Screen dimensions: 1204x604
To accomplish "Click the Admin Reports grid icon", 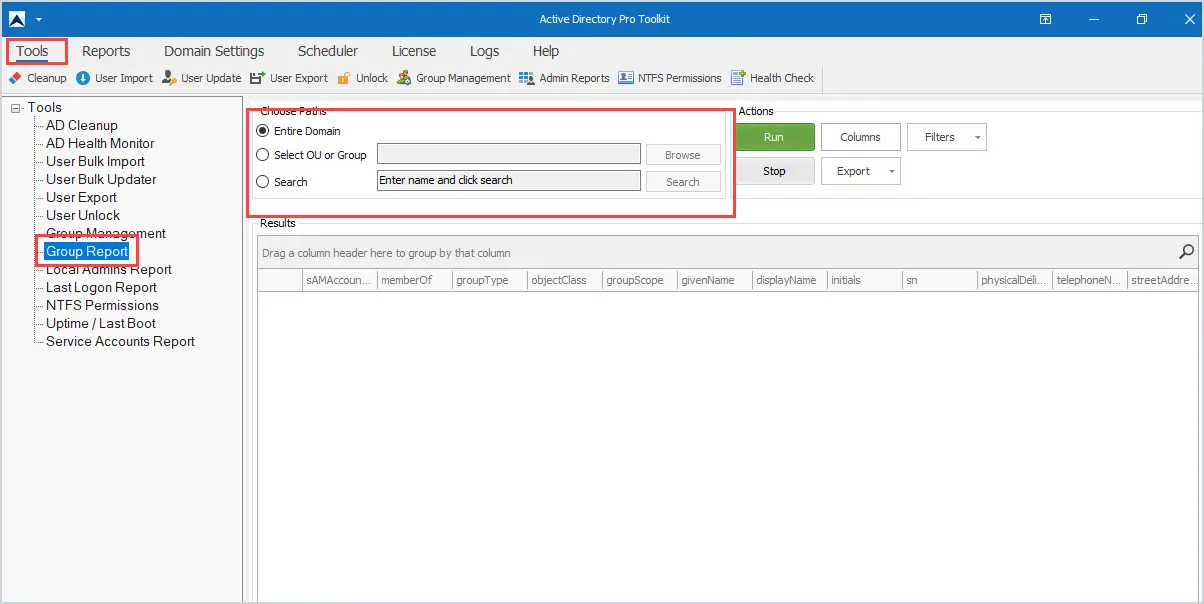I will [527, 78].
